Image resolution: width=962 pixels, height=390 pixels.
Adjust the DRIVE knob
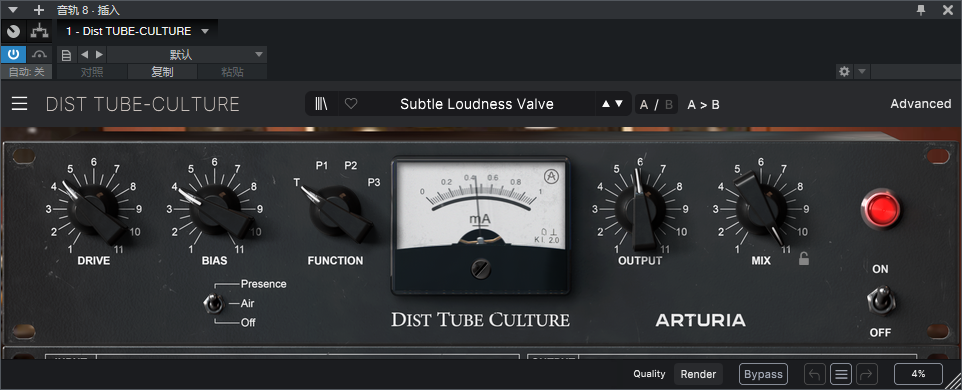click(94, 210)
